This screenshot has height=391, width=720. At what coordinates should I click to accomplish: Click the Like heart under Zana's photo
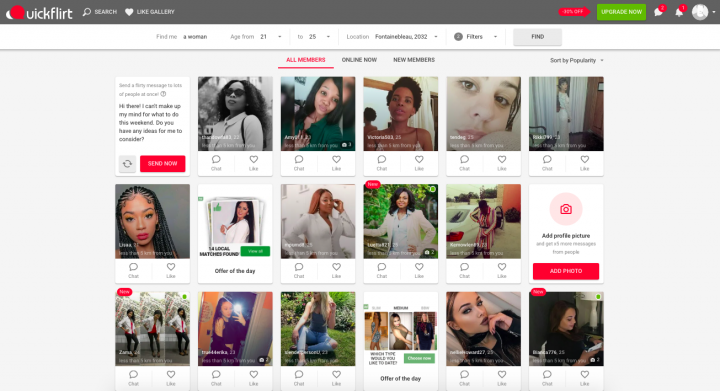click(171, 374)
